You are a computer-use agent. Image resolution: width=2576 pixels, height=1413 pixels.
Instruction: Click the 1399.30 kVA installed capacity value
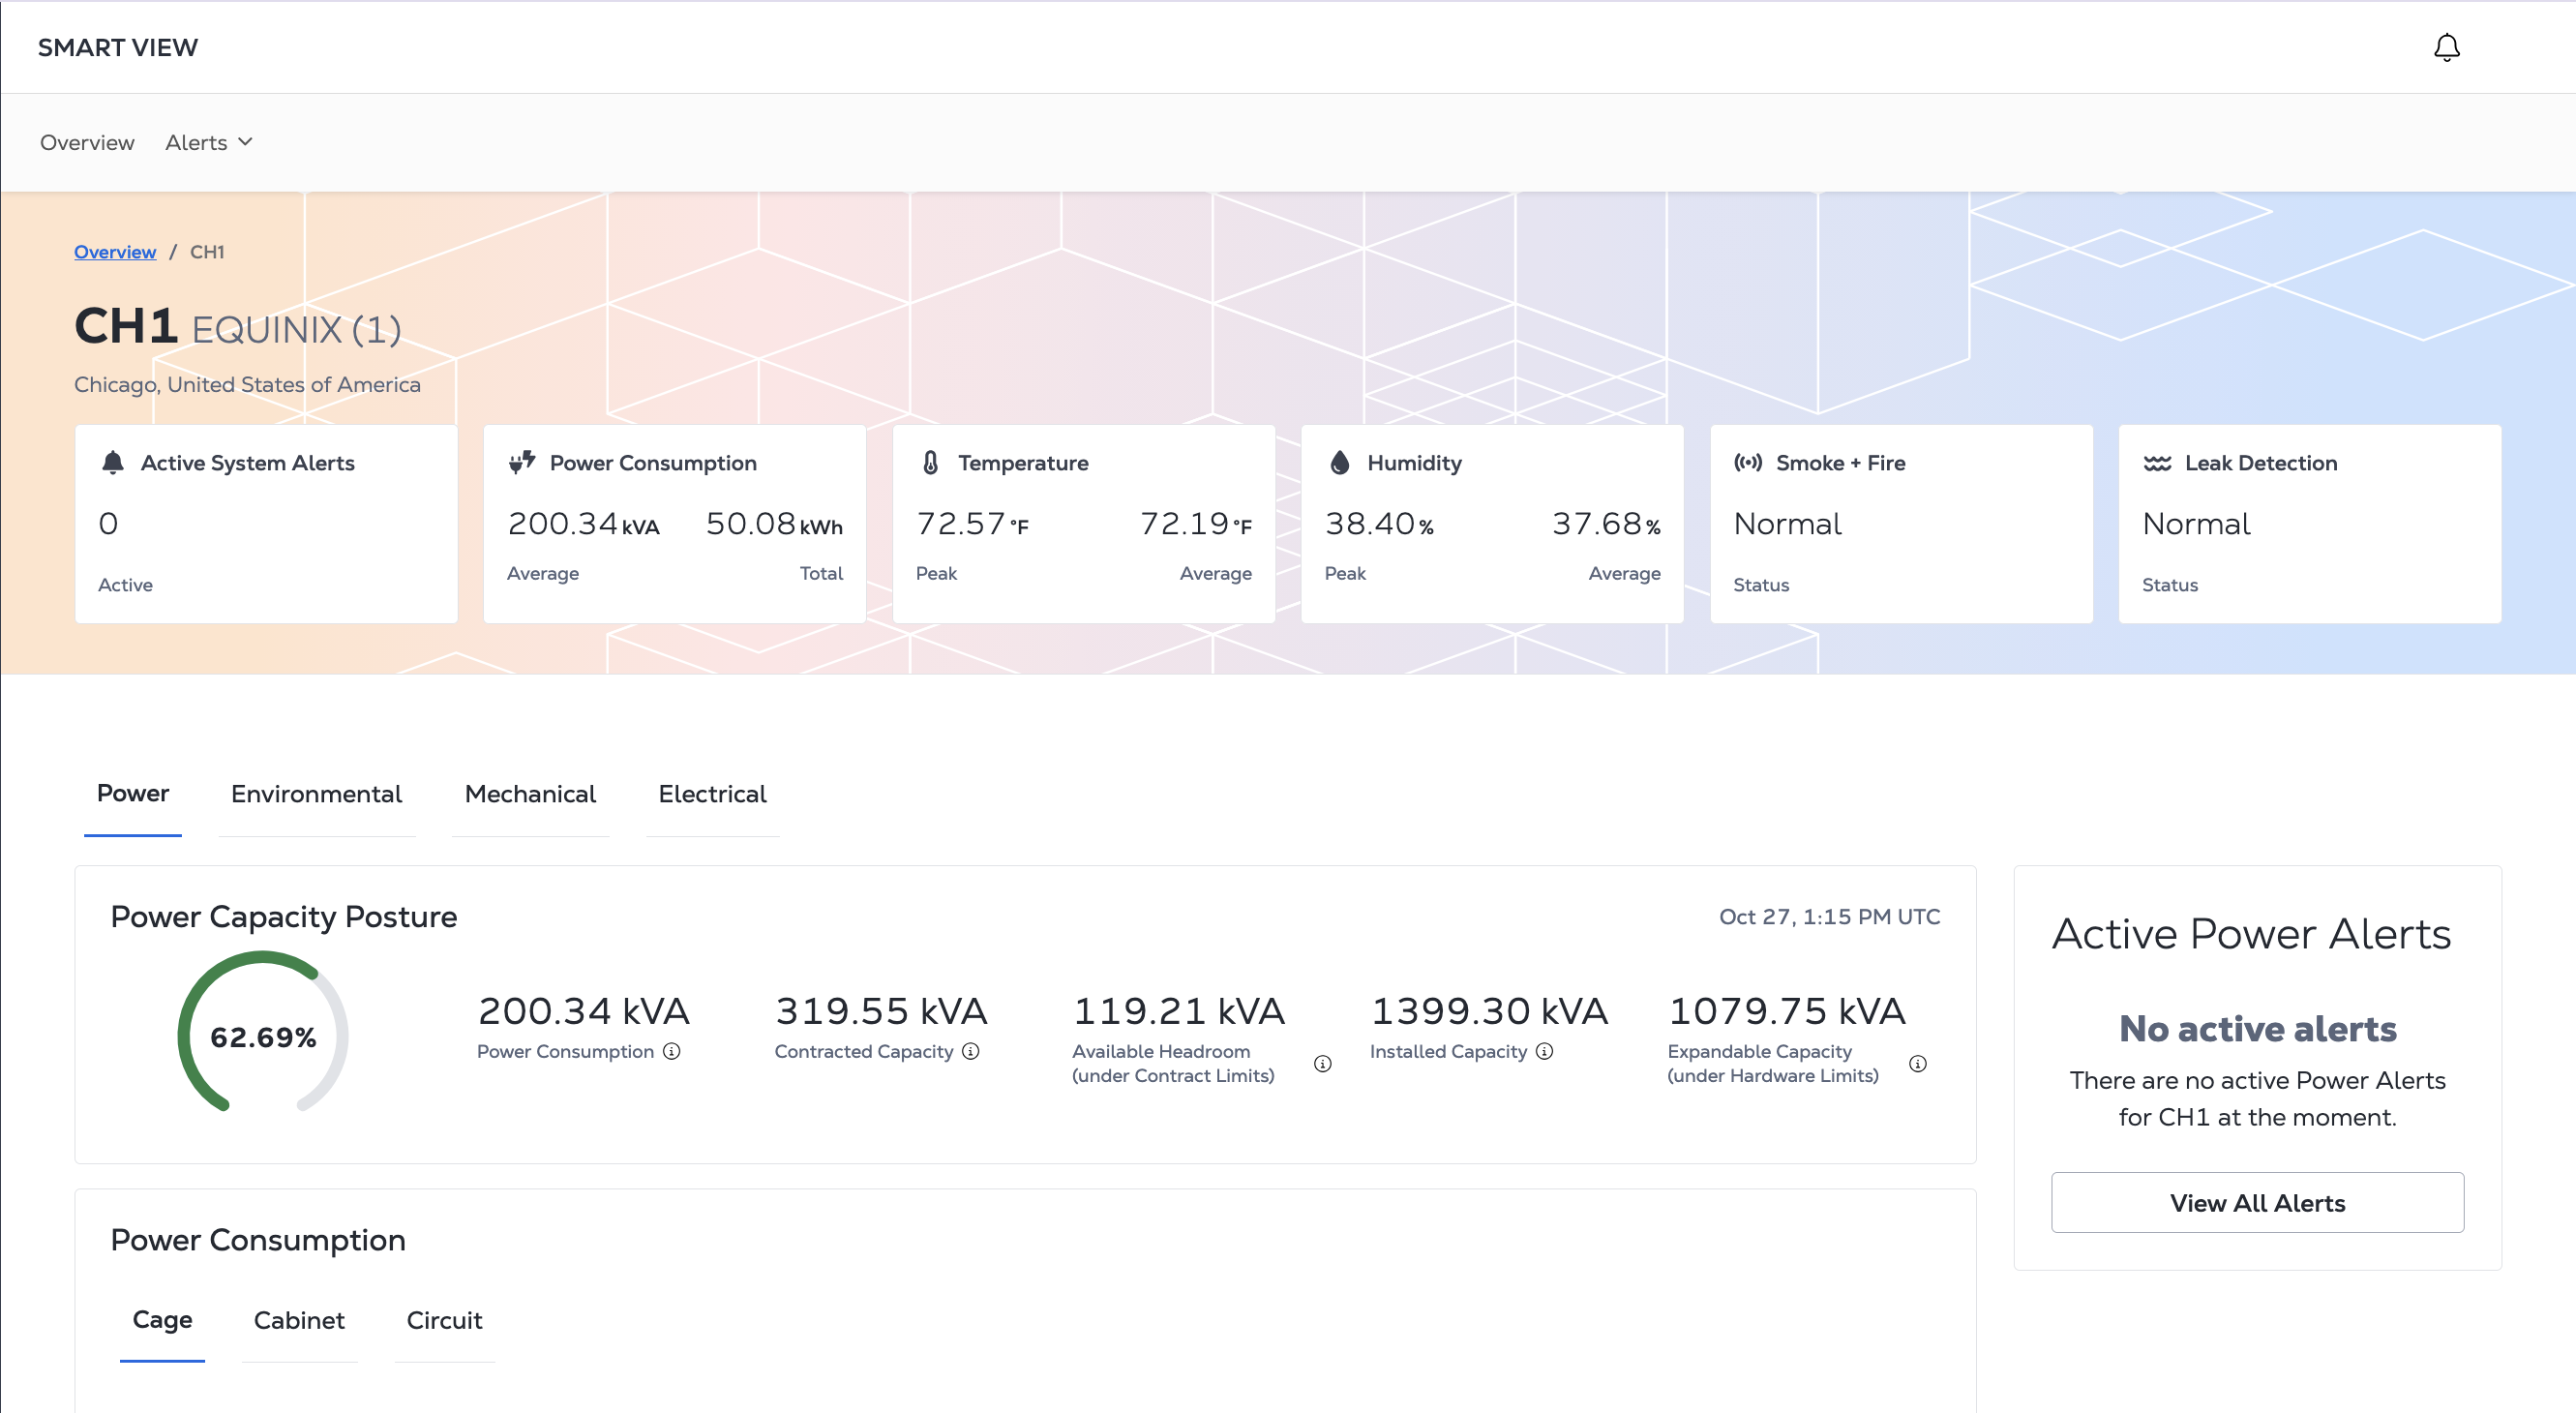pyautogui.click(x=1488, y=1011)
